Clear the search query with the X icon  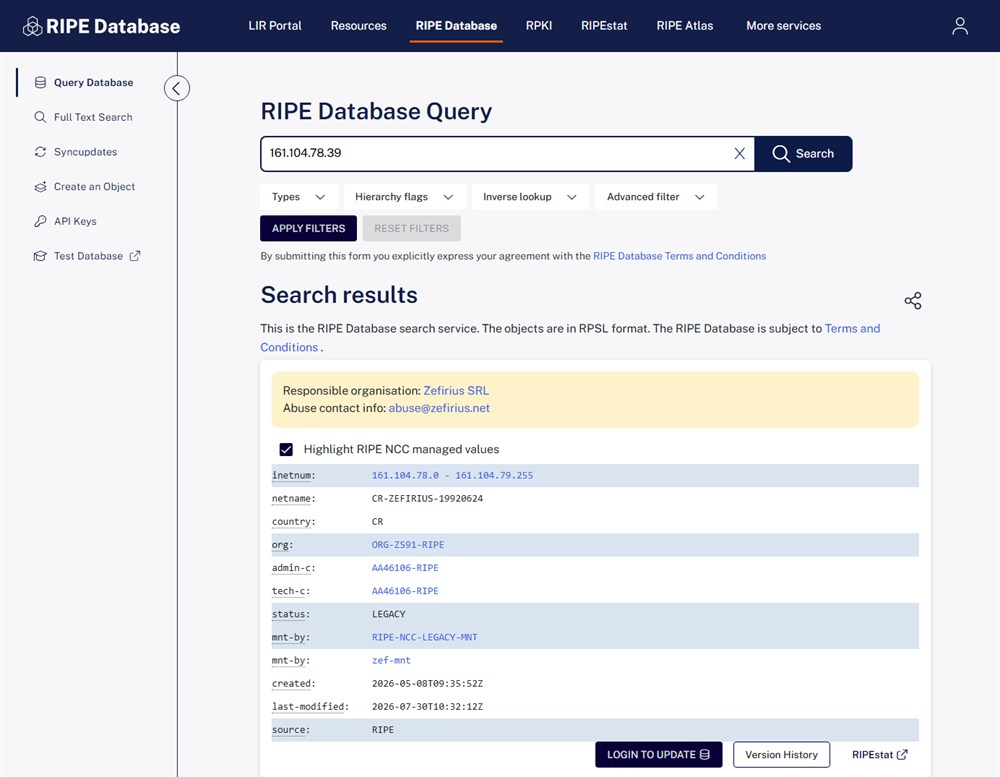coord(739,153)
